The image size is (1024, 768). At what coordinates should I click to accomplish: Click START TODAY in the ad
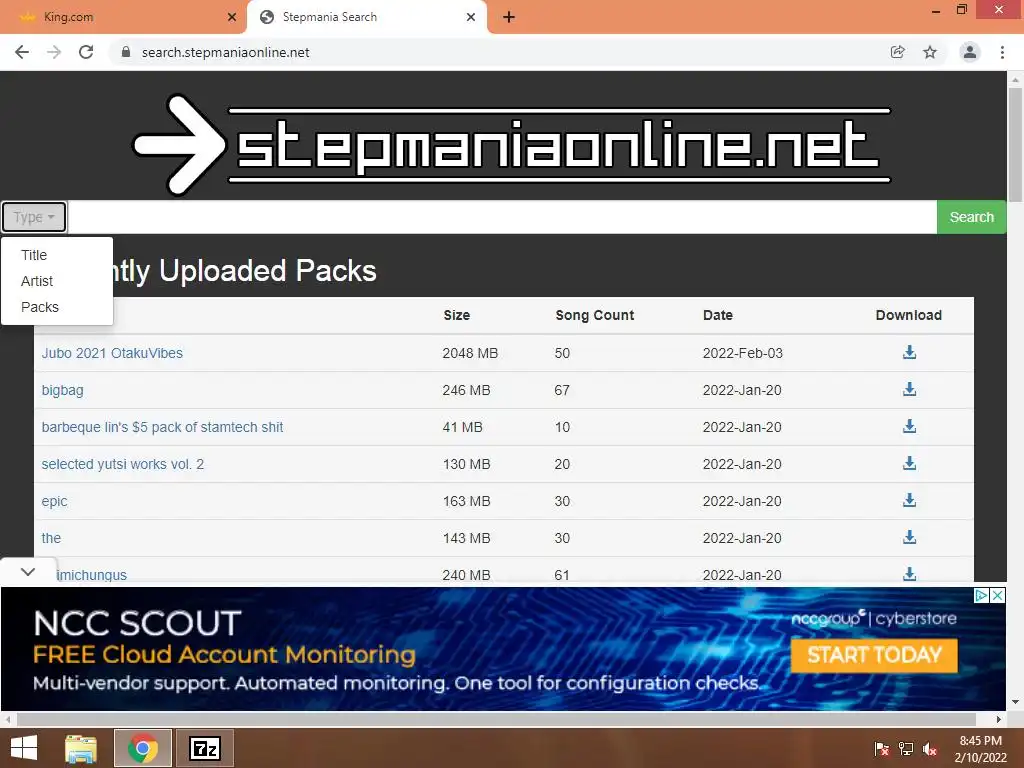pyautogui.click(x=874, y=655)
